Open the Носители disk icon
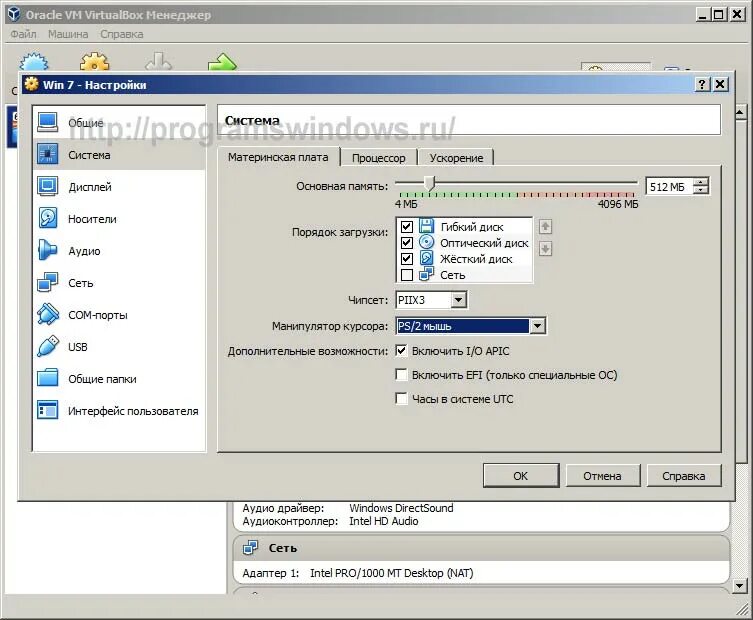 pos(48,219)
